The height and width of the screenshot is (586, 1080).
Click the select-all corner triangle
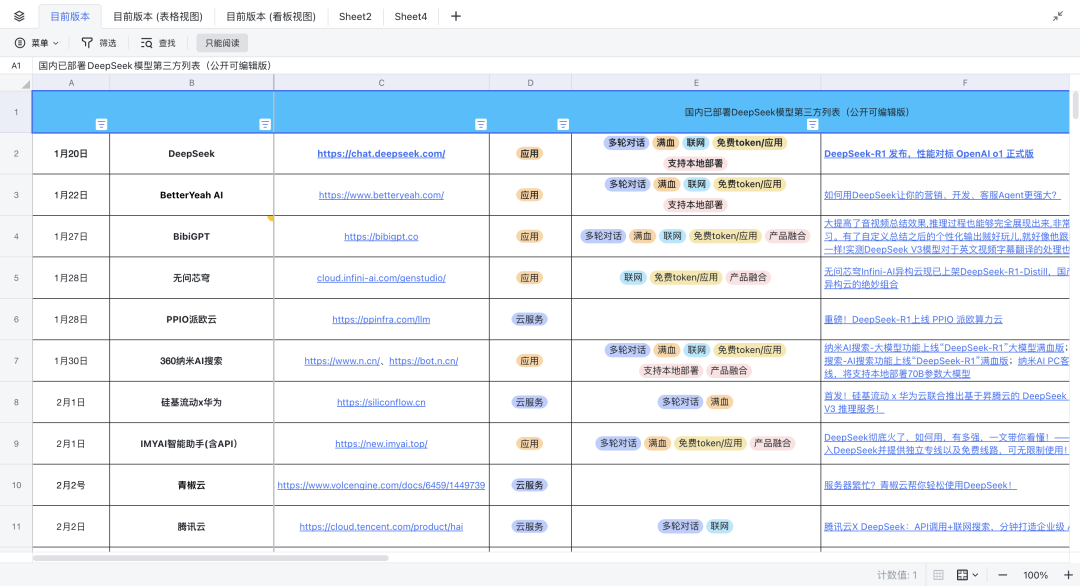pyautogui.click(x=25, y=85)
